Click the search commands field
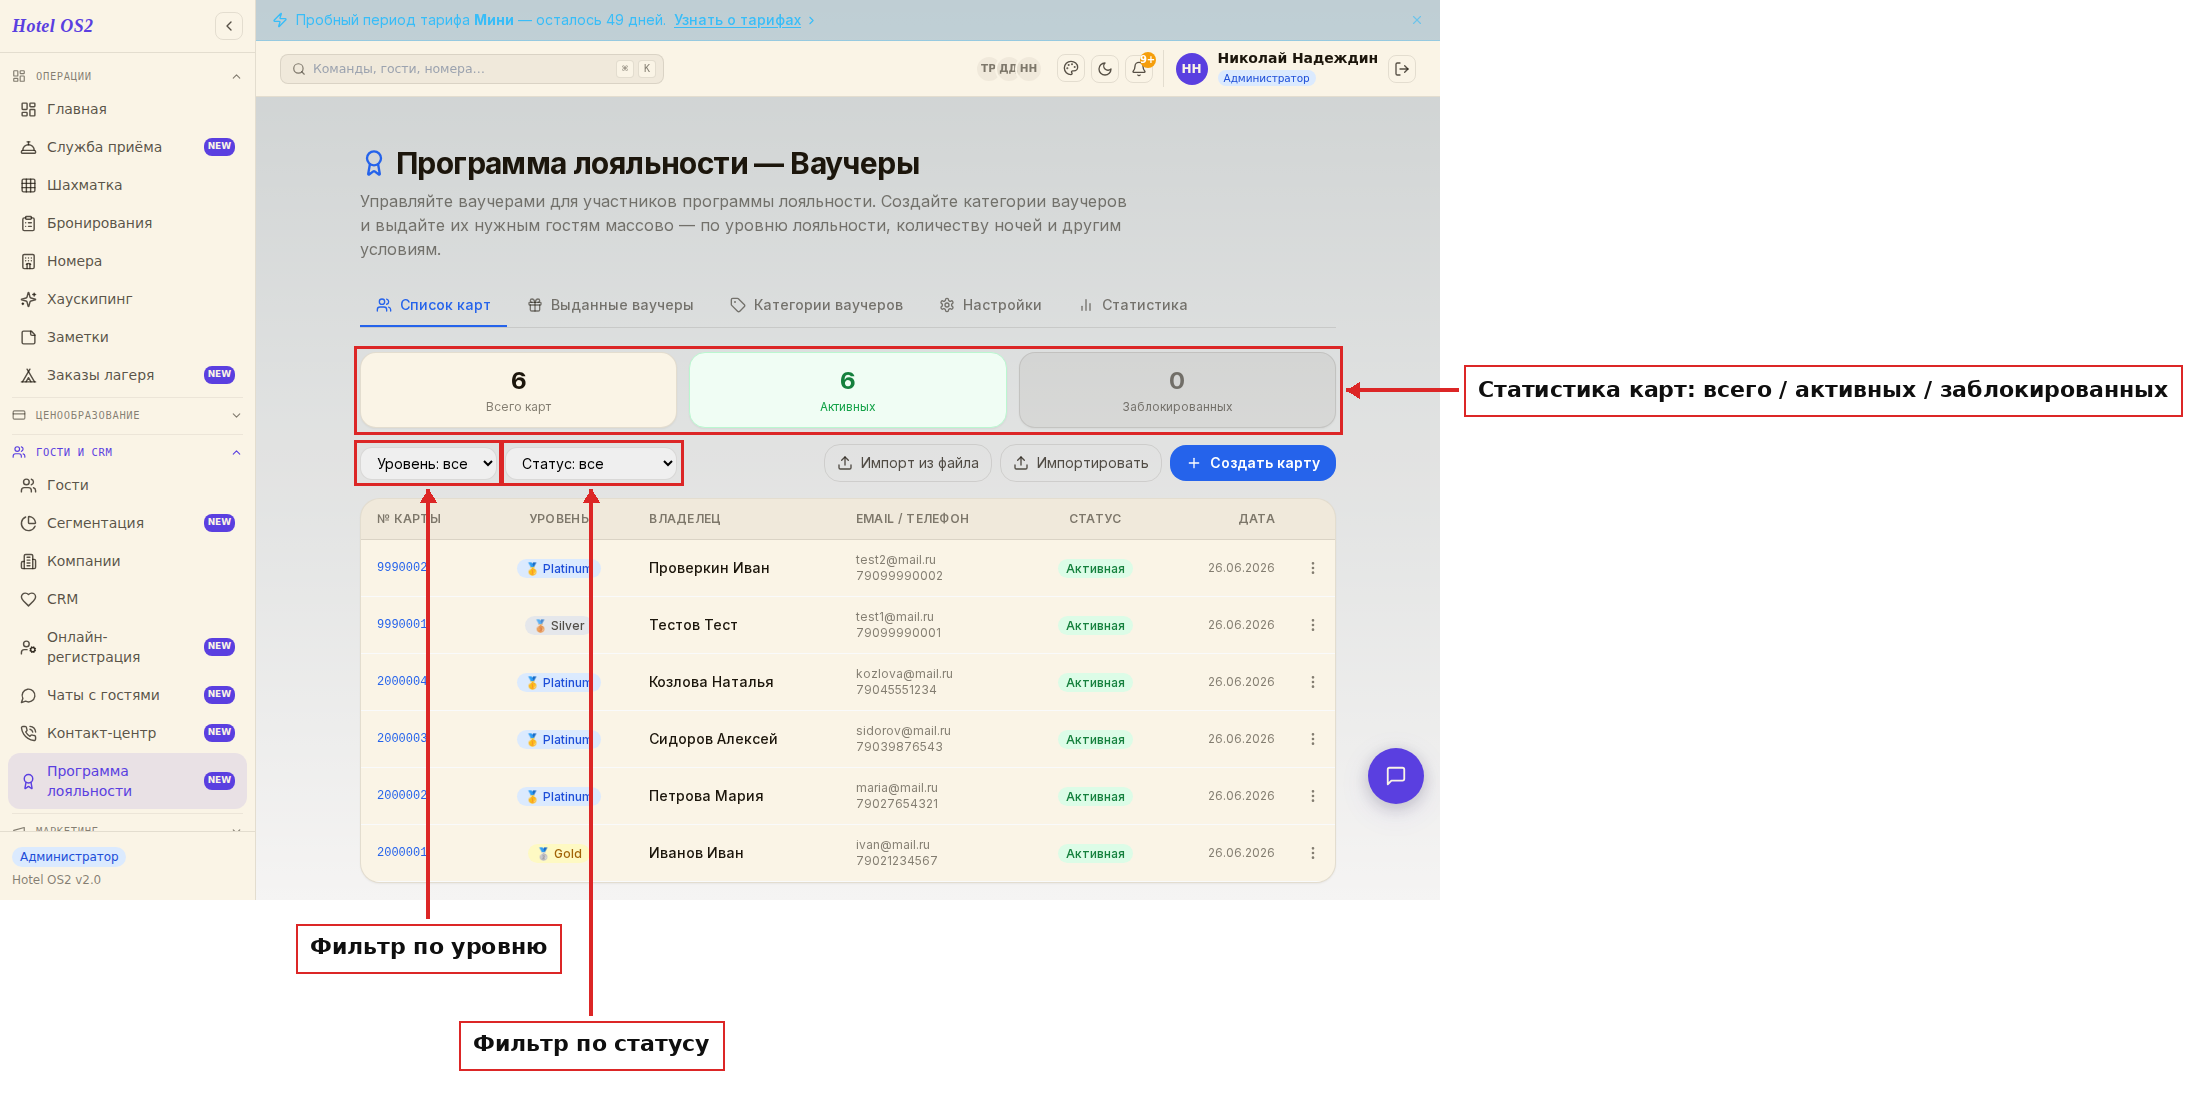 471,69
